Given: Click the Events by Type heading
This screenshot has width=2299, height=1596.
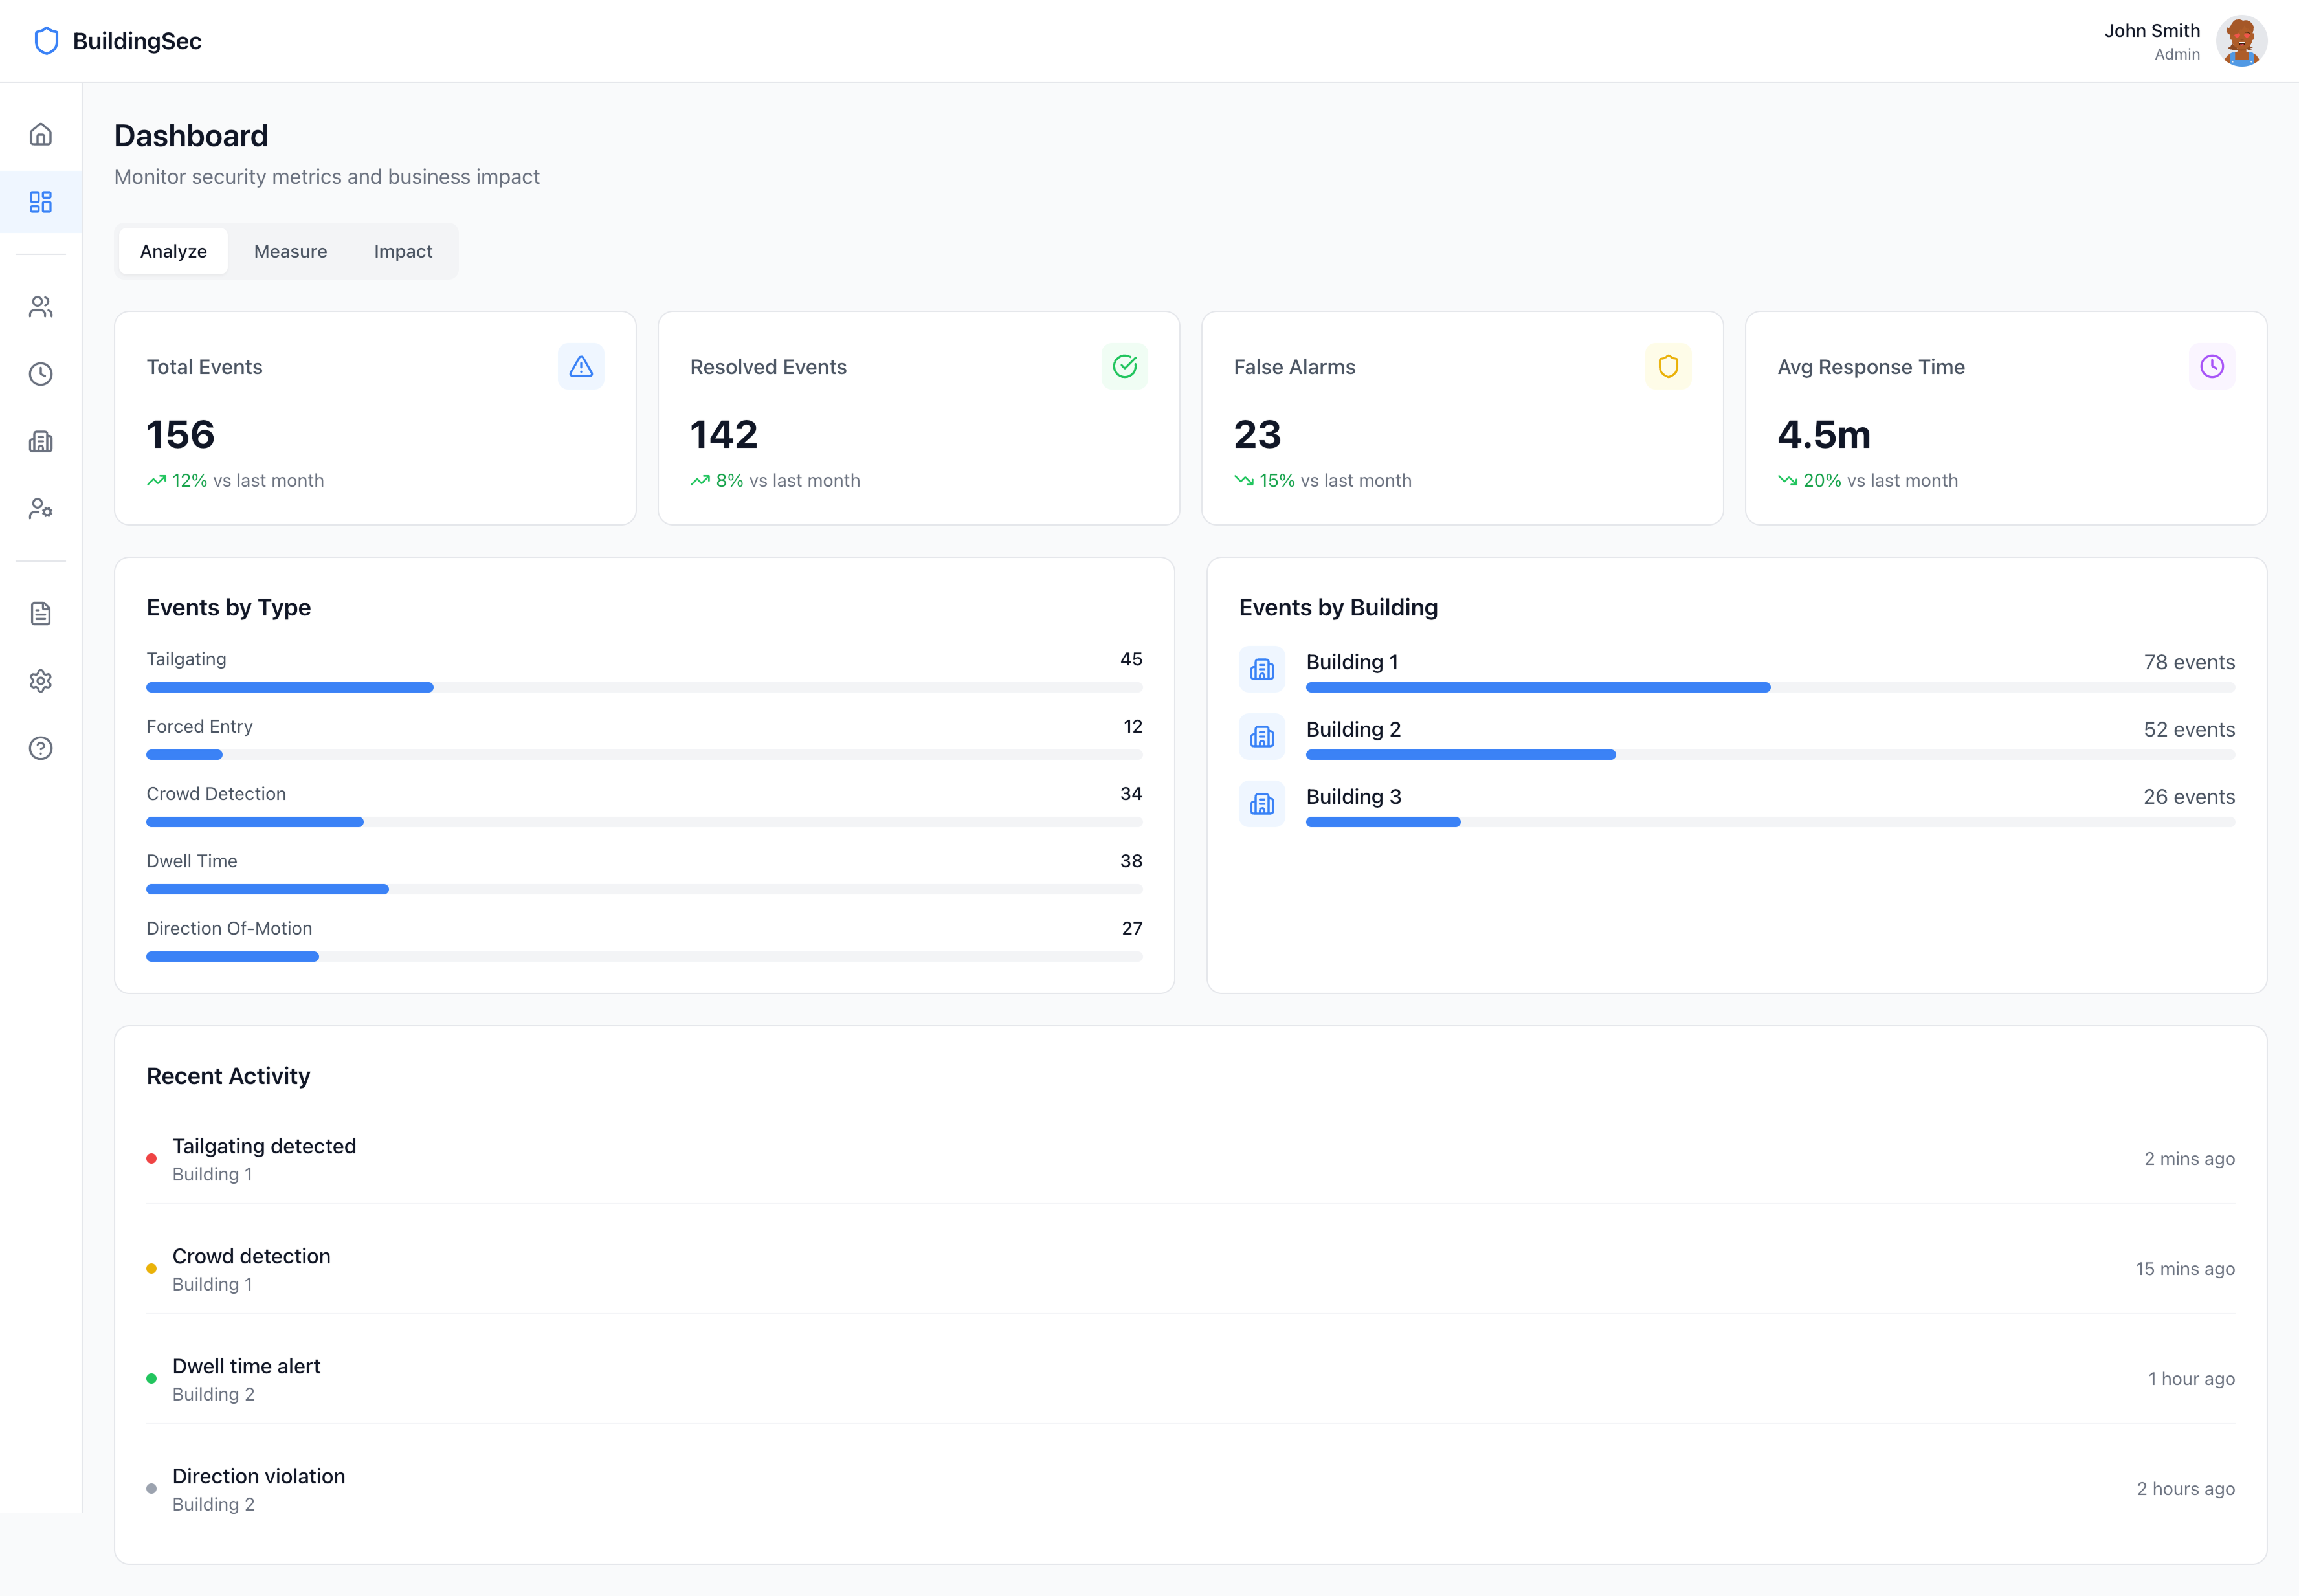Looking at the screenshot, I should tap(228, 607).
